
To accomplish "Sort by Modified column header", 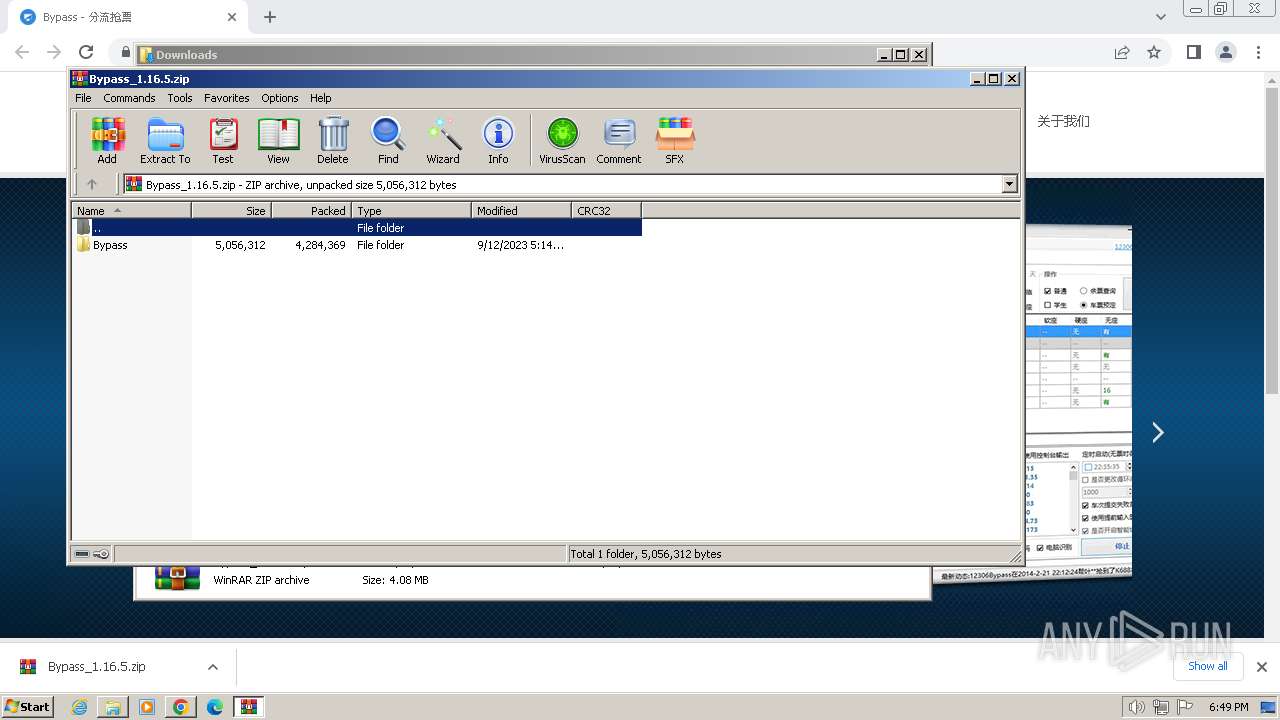I will click(521, 210).
